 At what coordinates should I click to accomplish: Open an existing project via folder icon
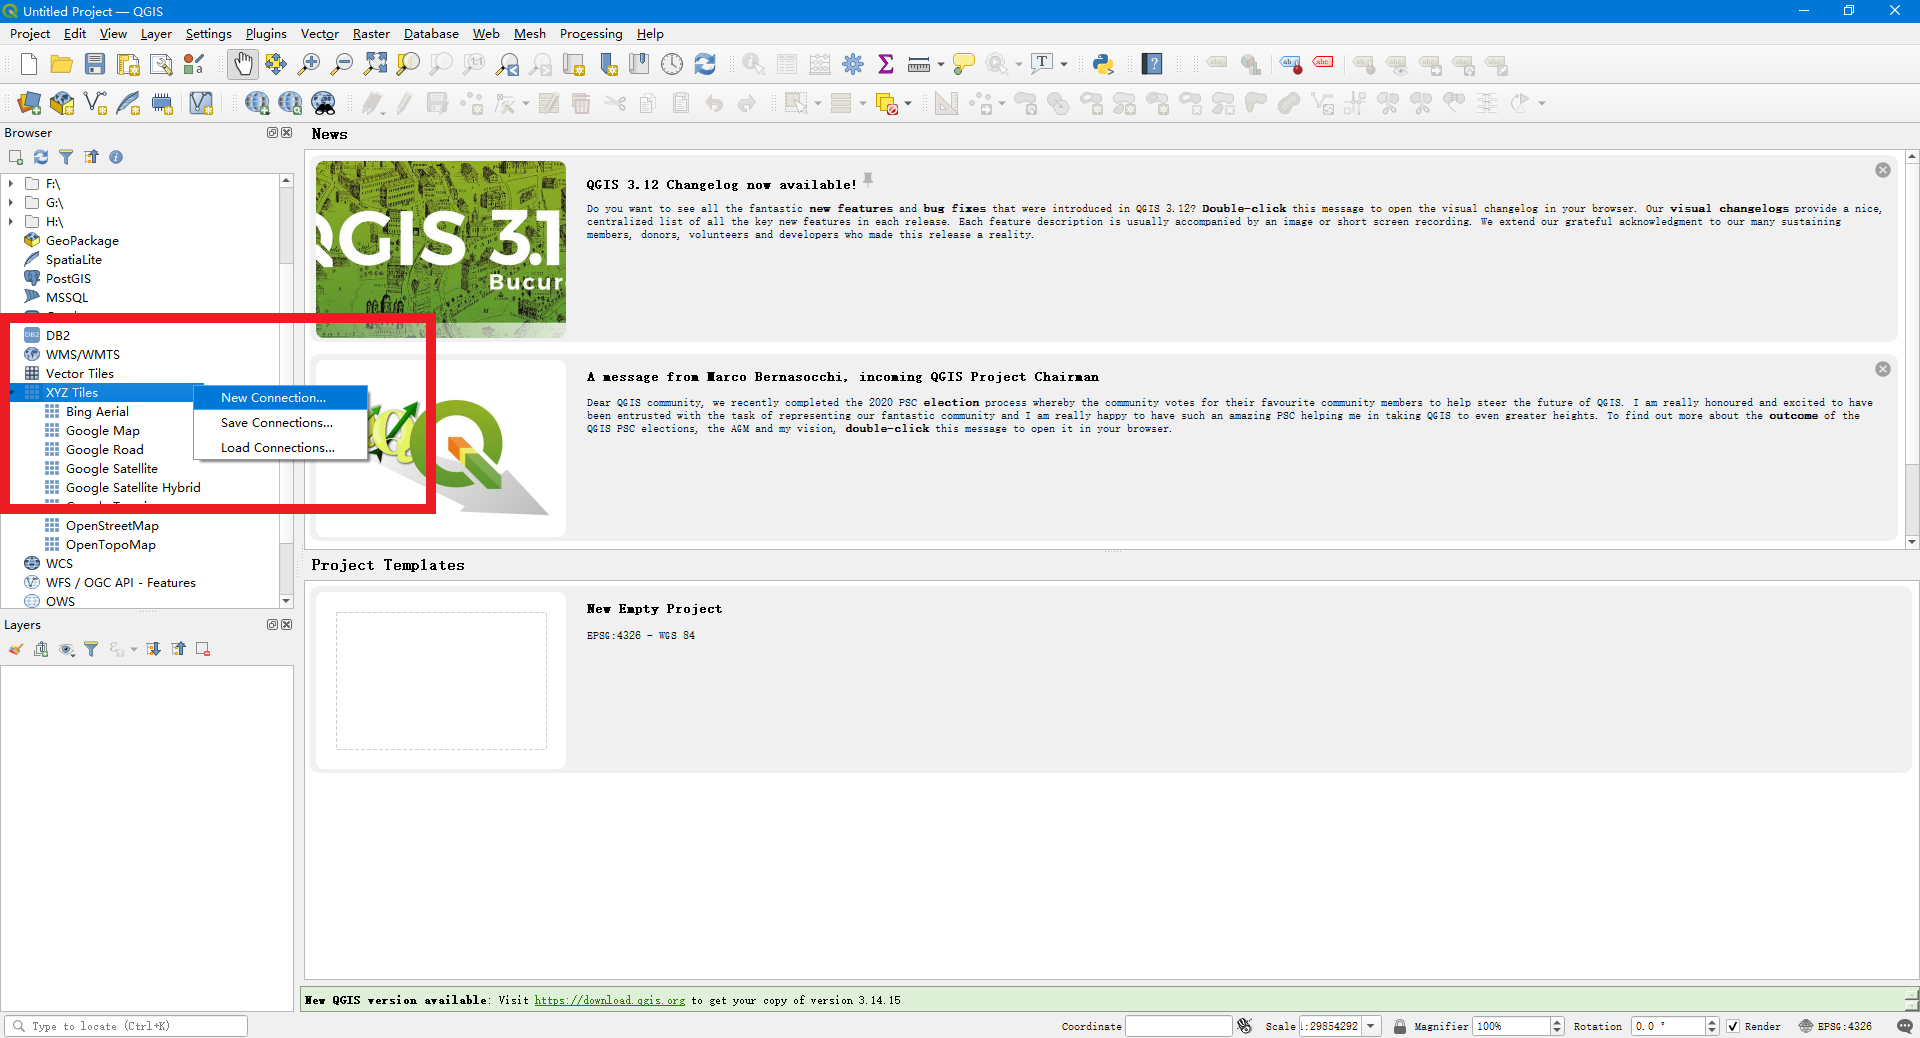(62, 65)
